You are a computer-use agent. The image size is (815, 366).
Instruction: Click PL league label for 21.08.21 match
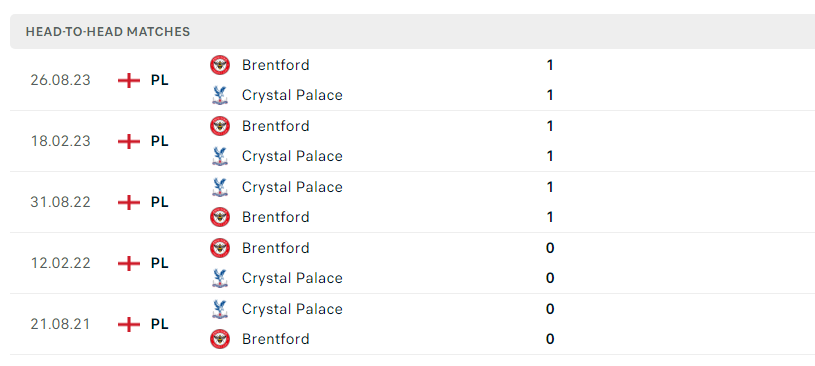(x=160, y=324)
